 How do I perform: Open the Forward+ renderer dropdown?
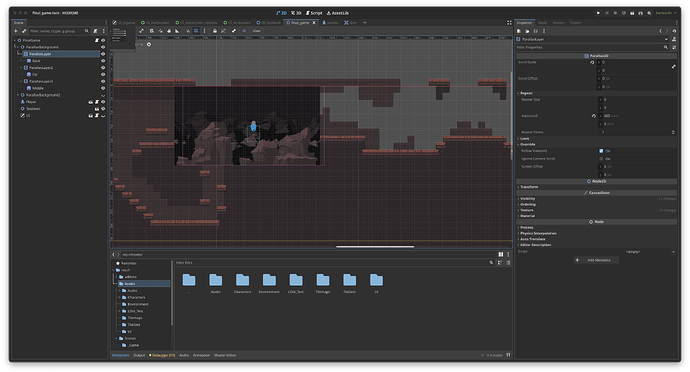point(666,13)
